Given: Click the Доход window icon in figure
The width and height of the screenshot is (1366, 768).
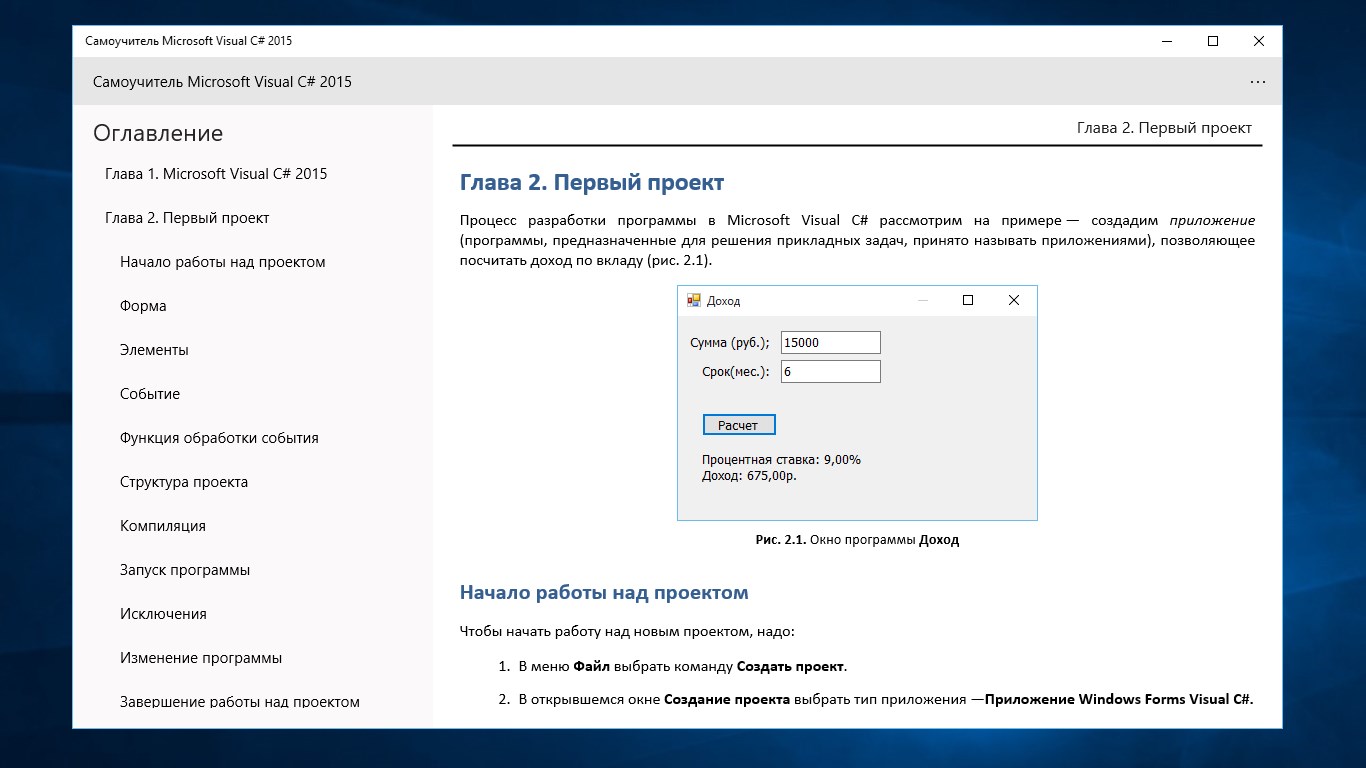Looking at the screenshot, I should (x=694, y=300).
